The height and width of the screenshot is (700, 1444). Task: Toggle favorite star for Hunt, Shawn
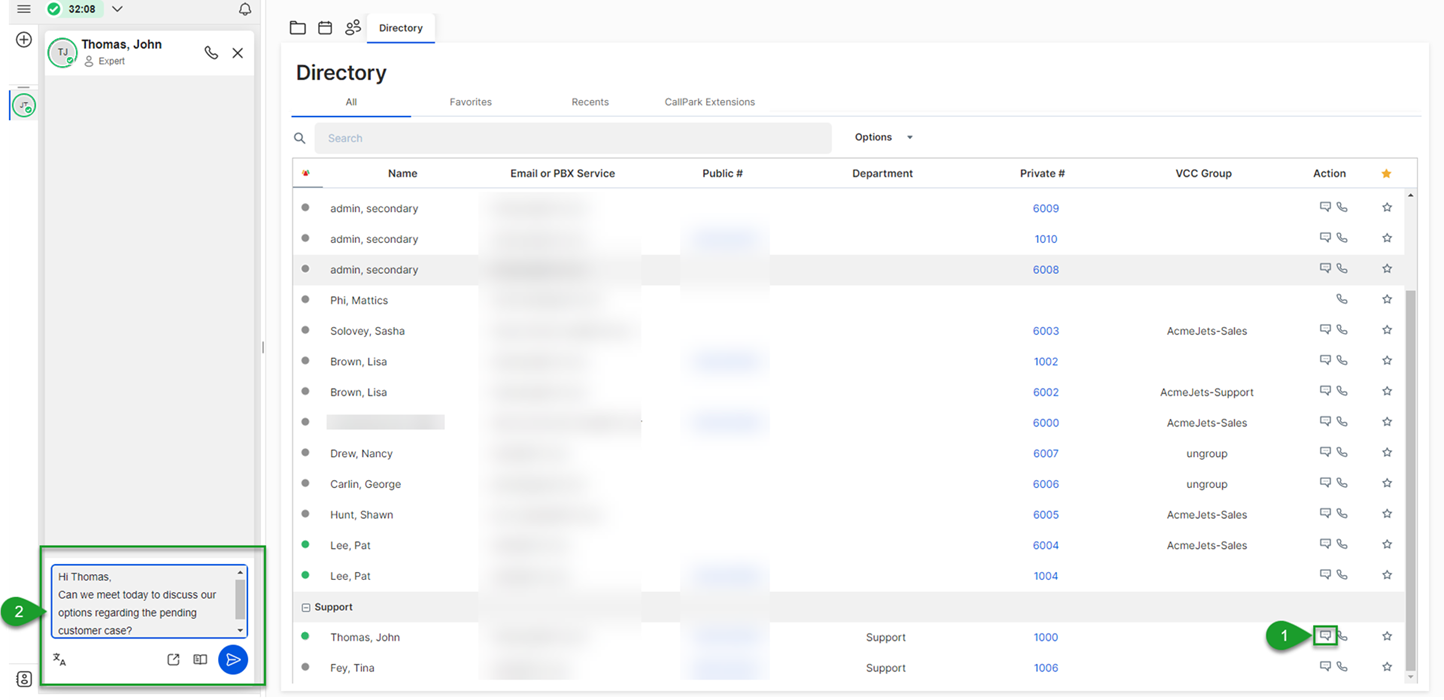pyautogui.click(x=1387, y=514)
